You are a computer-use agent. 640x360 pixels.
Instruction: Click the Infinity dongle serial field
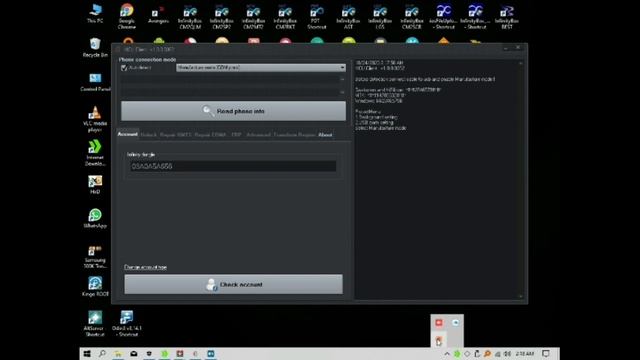[x=233, y=166]
